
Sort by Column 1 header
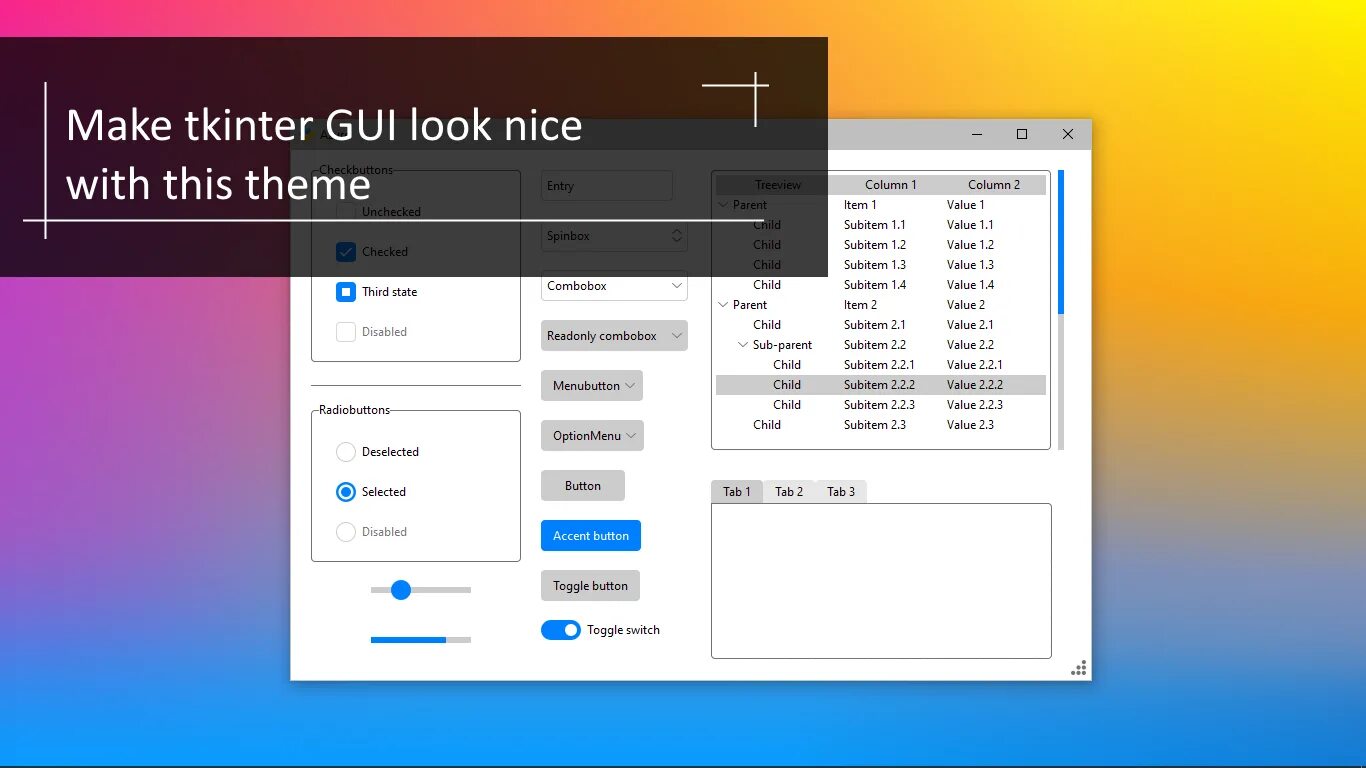click(x=891, y=185)
